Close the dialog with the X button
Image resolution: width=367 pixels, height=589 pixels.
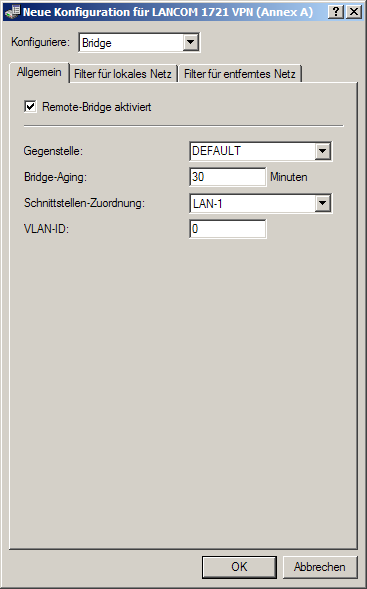tap(354, 12)
